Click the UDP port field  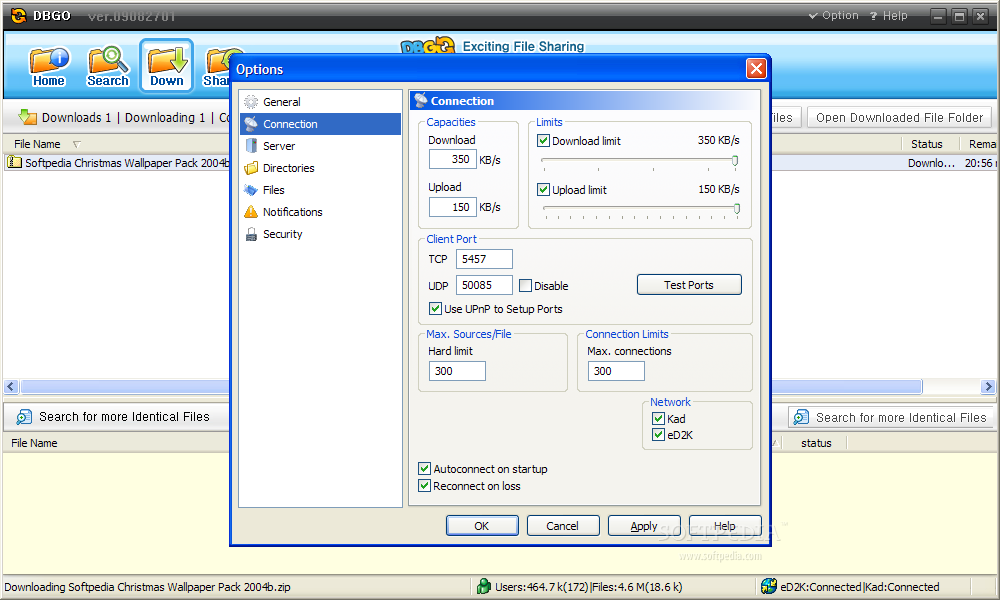484,285
